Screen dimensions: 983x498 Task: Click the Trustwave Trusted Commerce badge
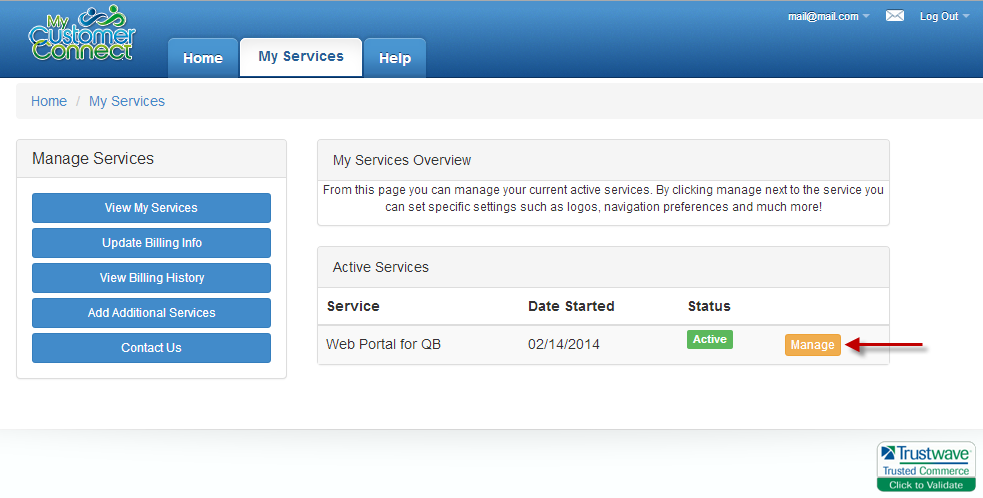click(x=926, y=466)
